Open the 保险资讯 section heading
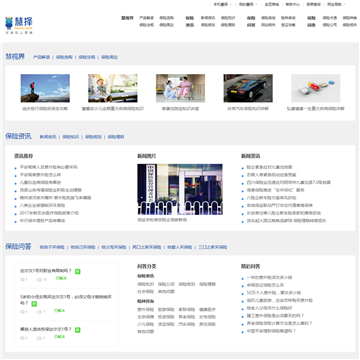The height and width of the screenshot is (360, 360). coord(18,136)
